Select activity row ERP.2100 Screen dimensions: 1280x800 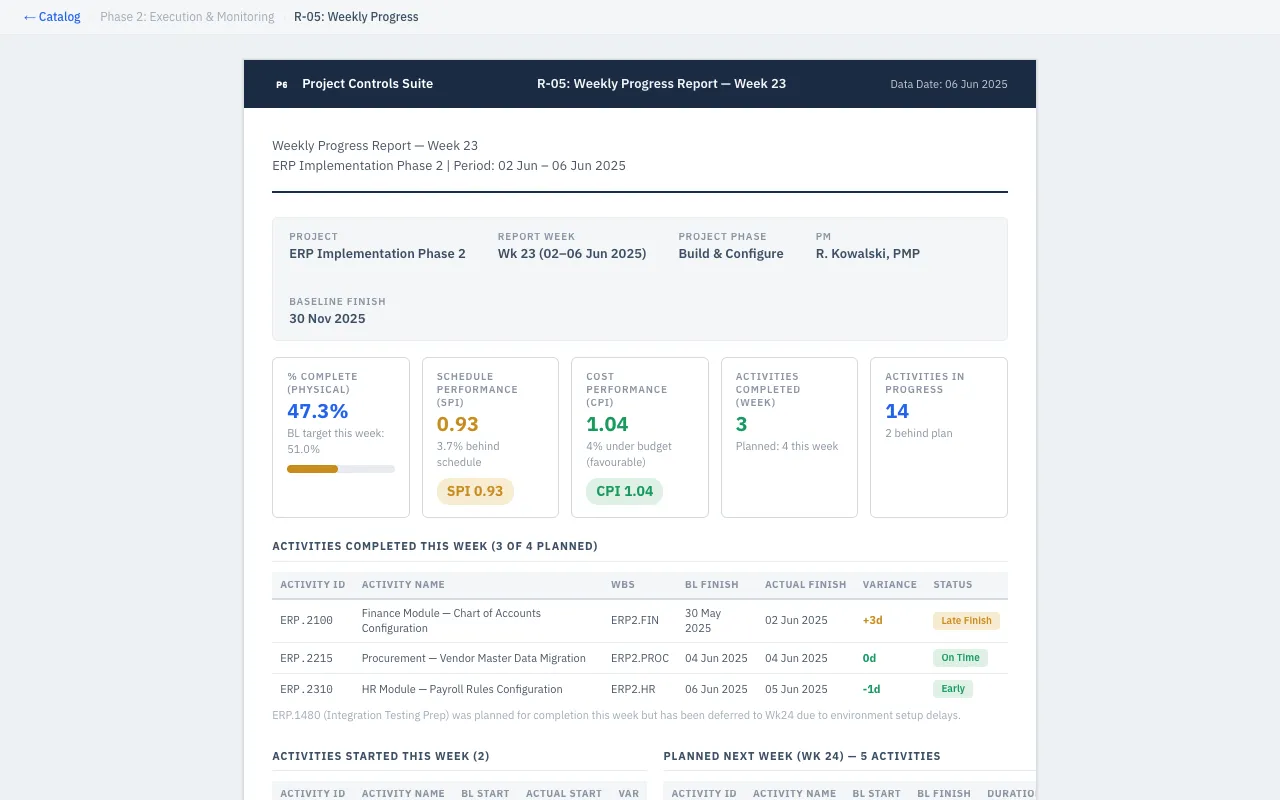(306, 621)
